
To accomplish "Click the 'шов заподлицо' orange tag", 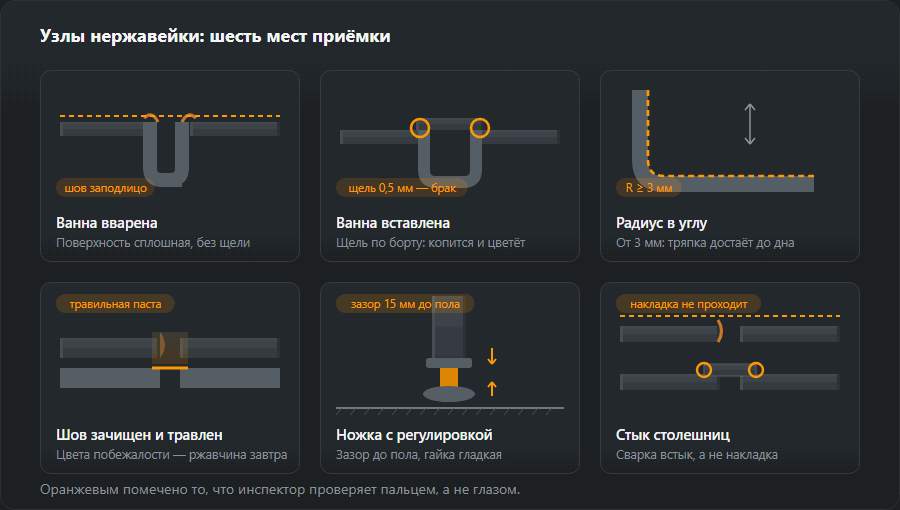I will (106, 188).
